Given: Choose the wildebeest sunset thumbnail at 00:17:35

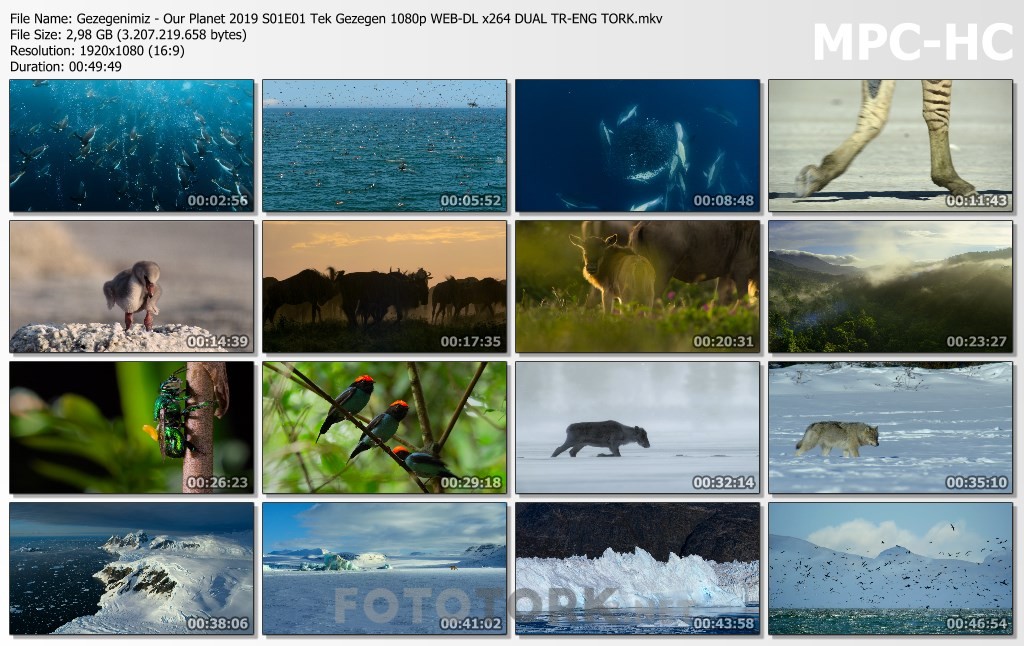Looking at the screenshot, I should [385, 286].
